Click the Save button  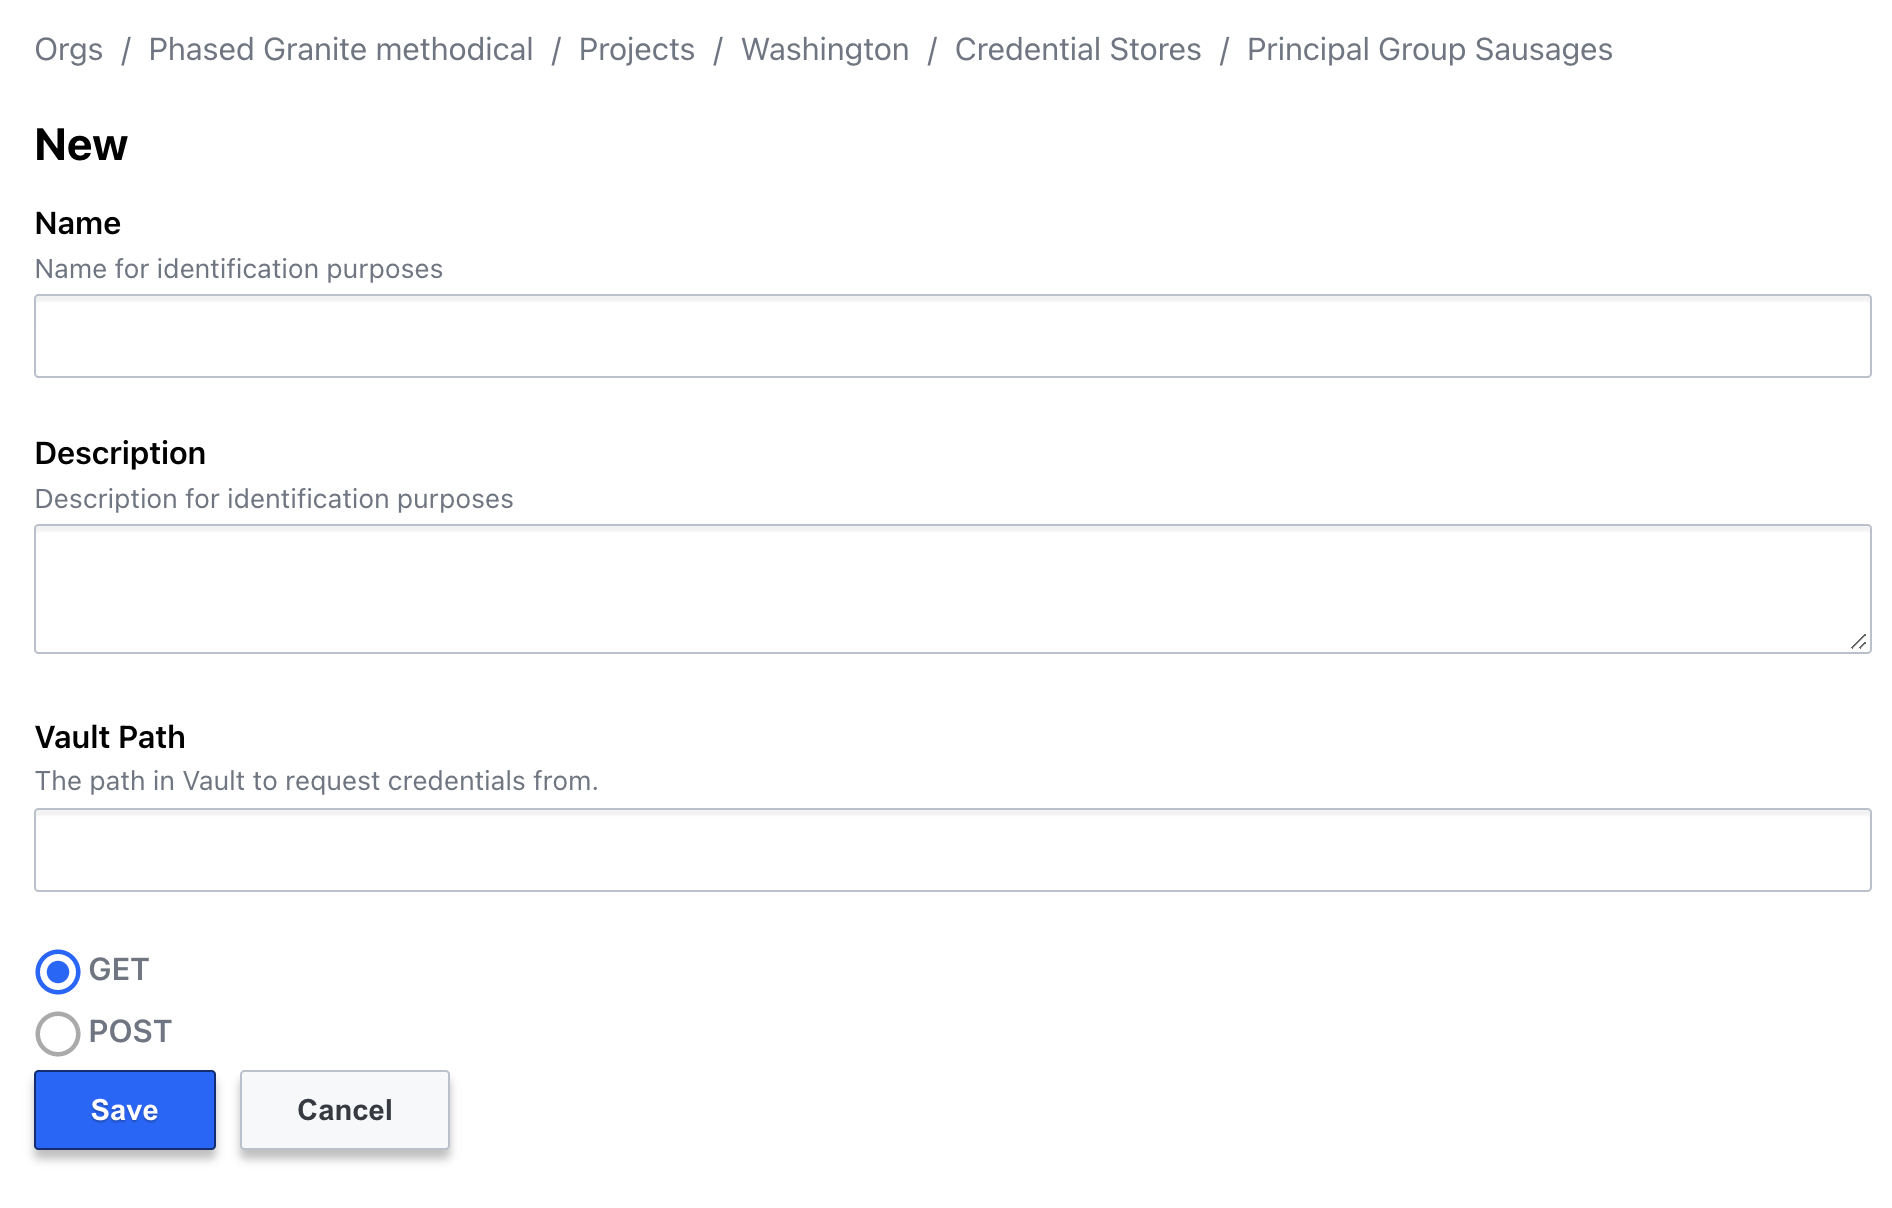click(x=125, y=1110)
